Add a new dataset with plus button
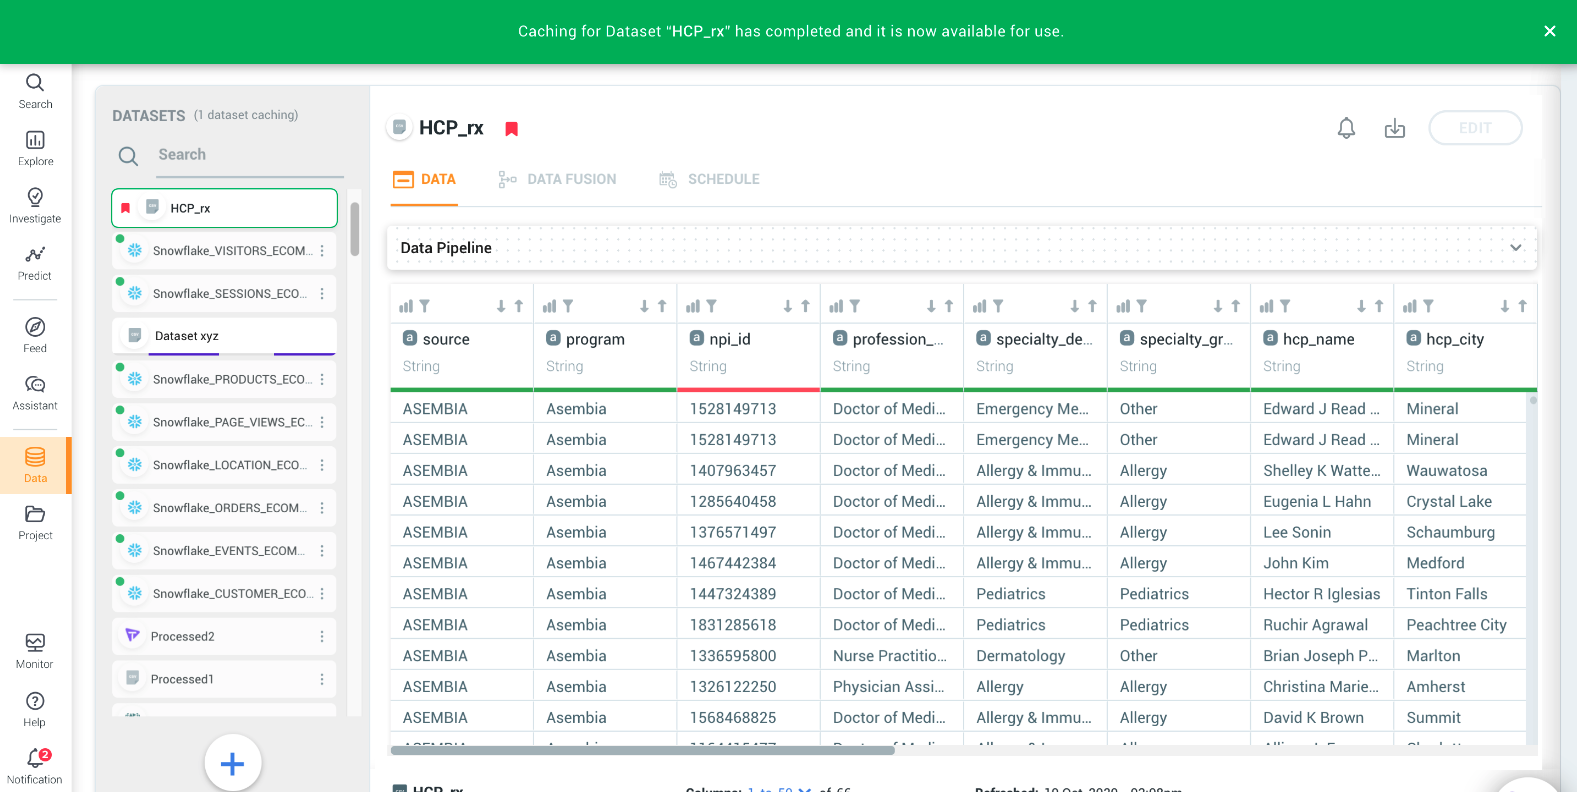Viewport: 1577px width, 792px height. [233, 764]
